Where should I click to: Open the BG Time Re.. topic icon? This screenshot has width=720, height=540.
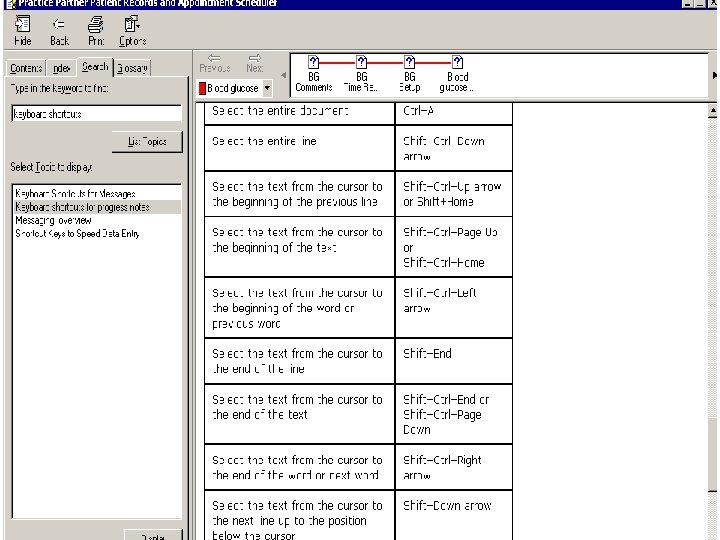point(361,73)
